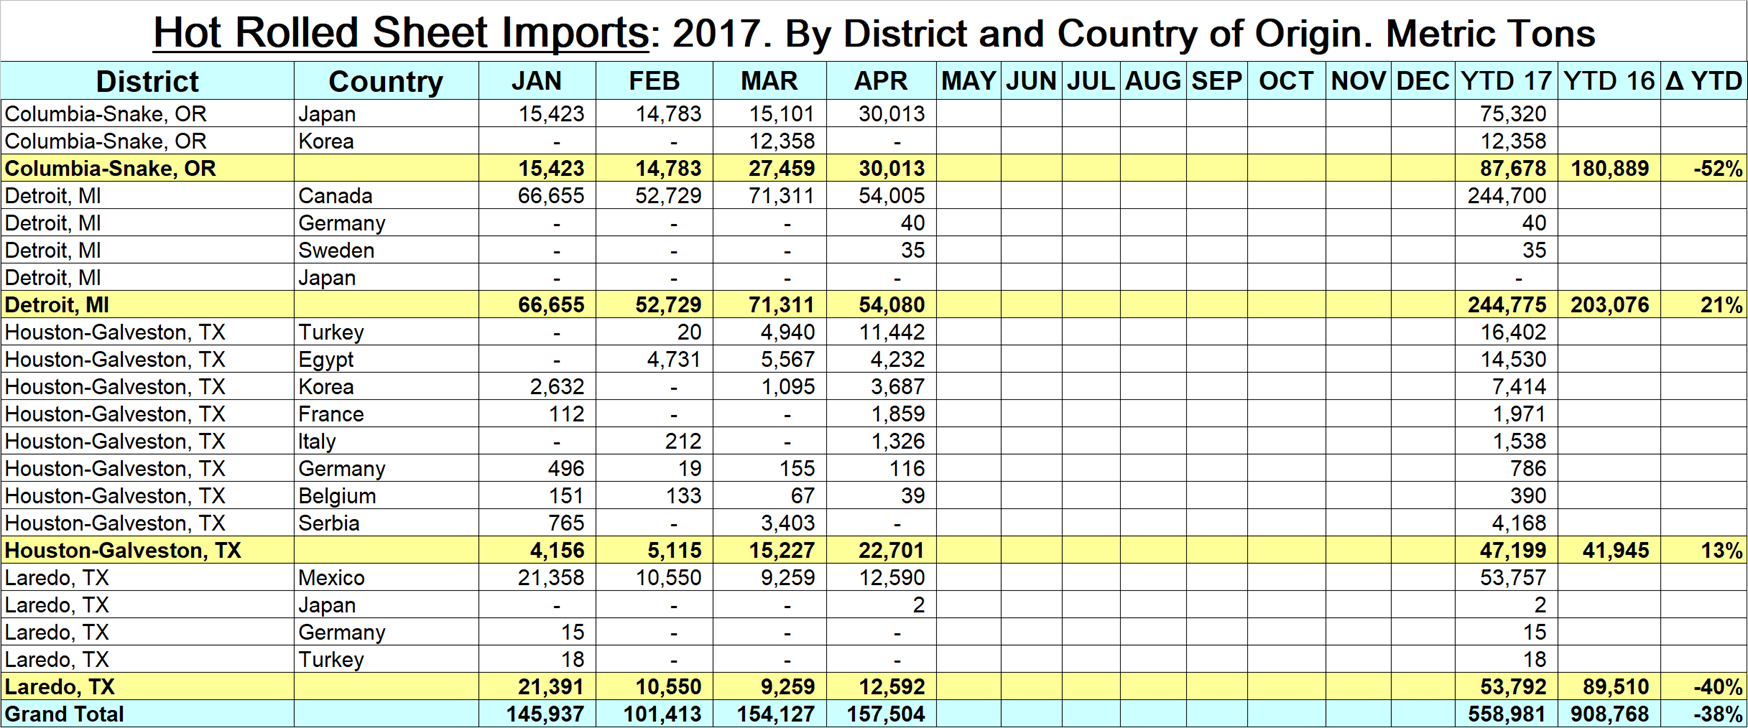
Task: Select the -52% change value for Columbia-Snake
Action: tap(1717, 168)
